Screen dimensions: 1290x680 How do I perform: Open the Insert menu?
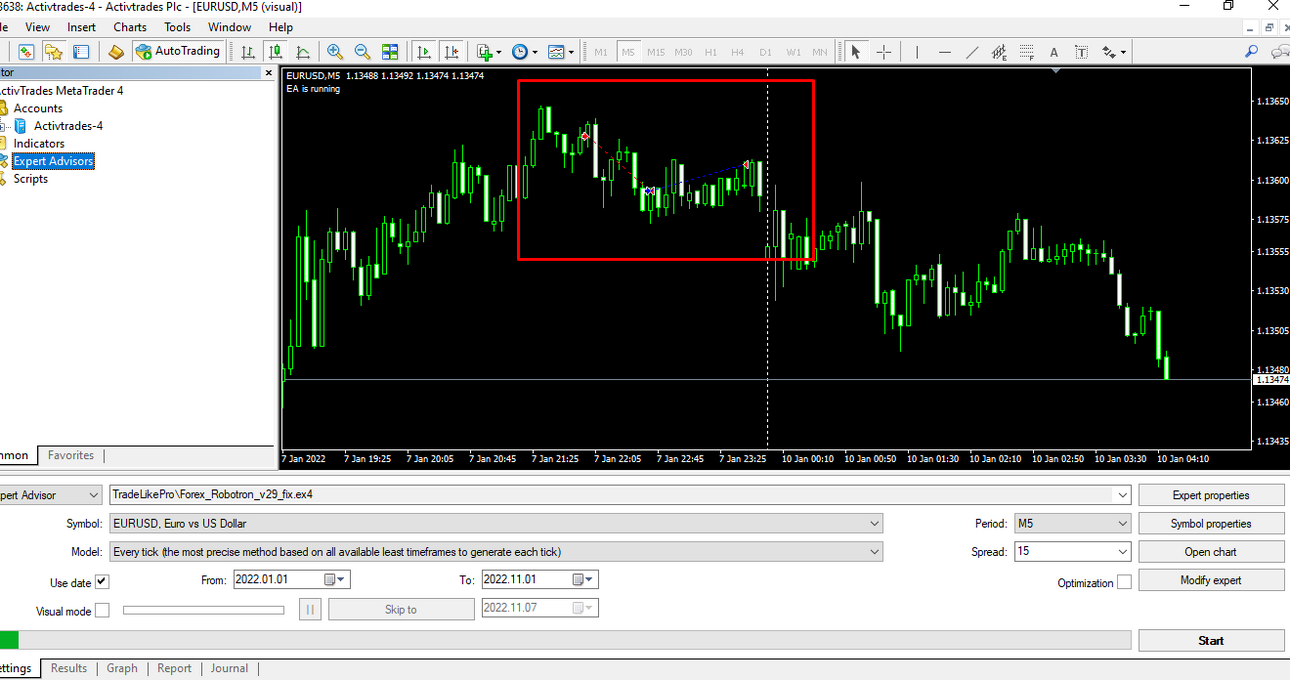[82, 27]
